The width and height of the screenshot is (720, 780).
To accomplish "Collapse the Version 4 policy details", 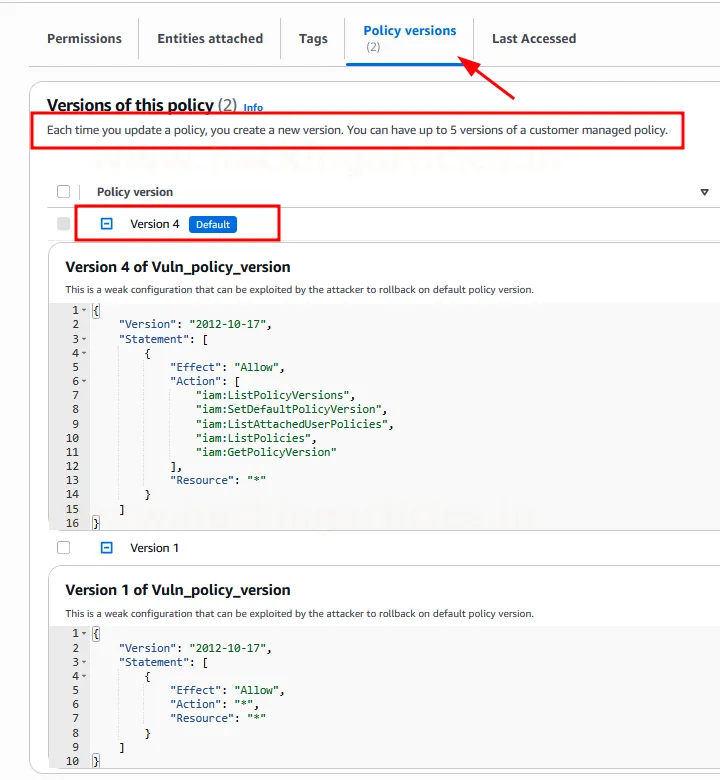I will [x=107, y=224].
